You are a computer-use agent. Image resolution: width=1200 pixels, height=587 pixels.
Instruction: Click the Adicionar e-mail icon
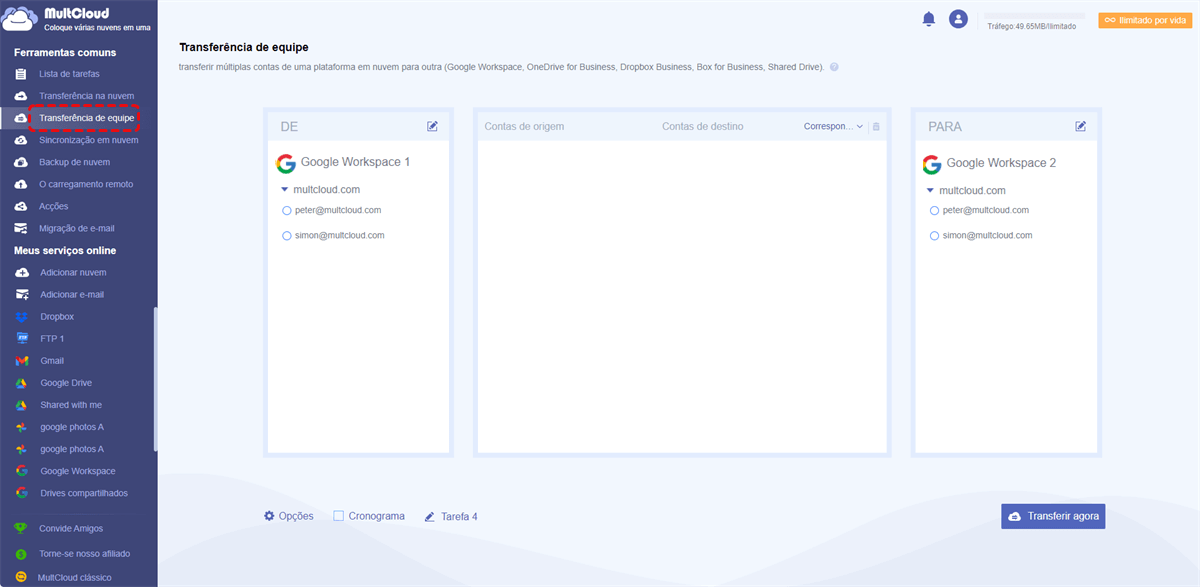pos(22,294)
